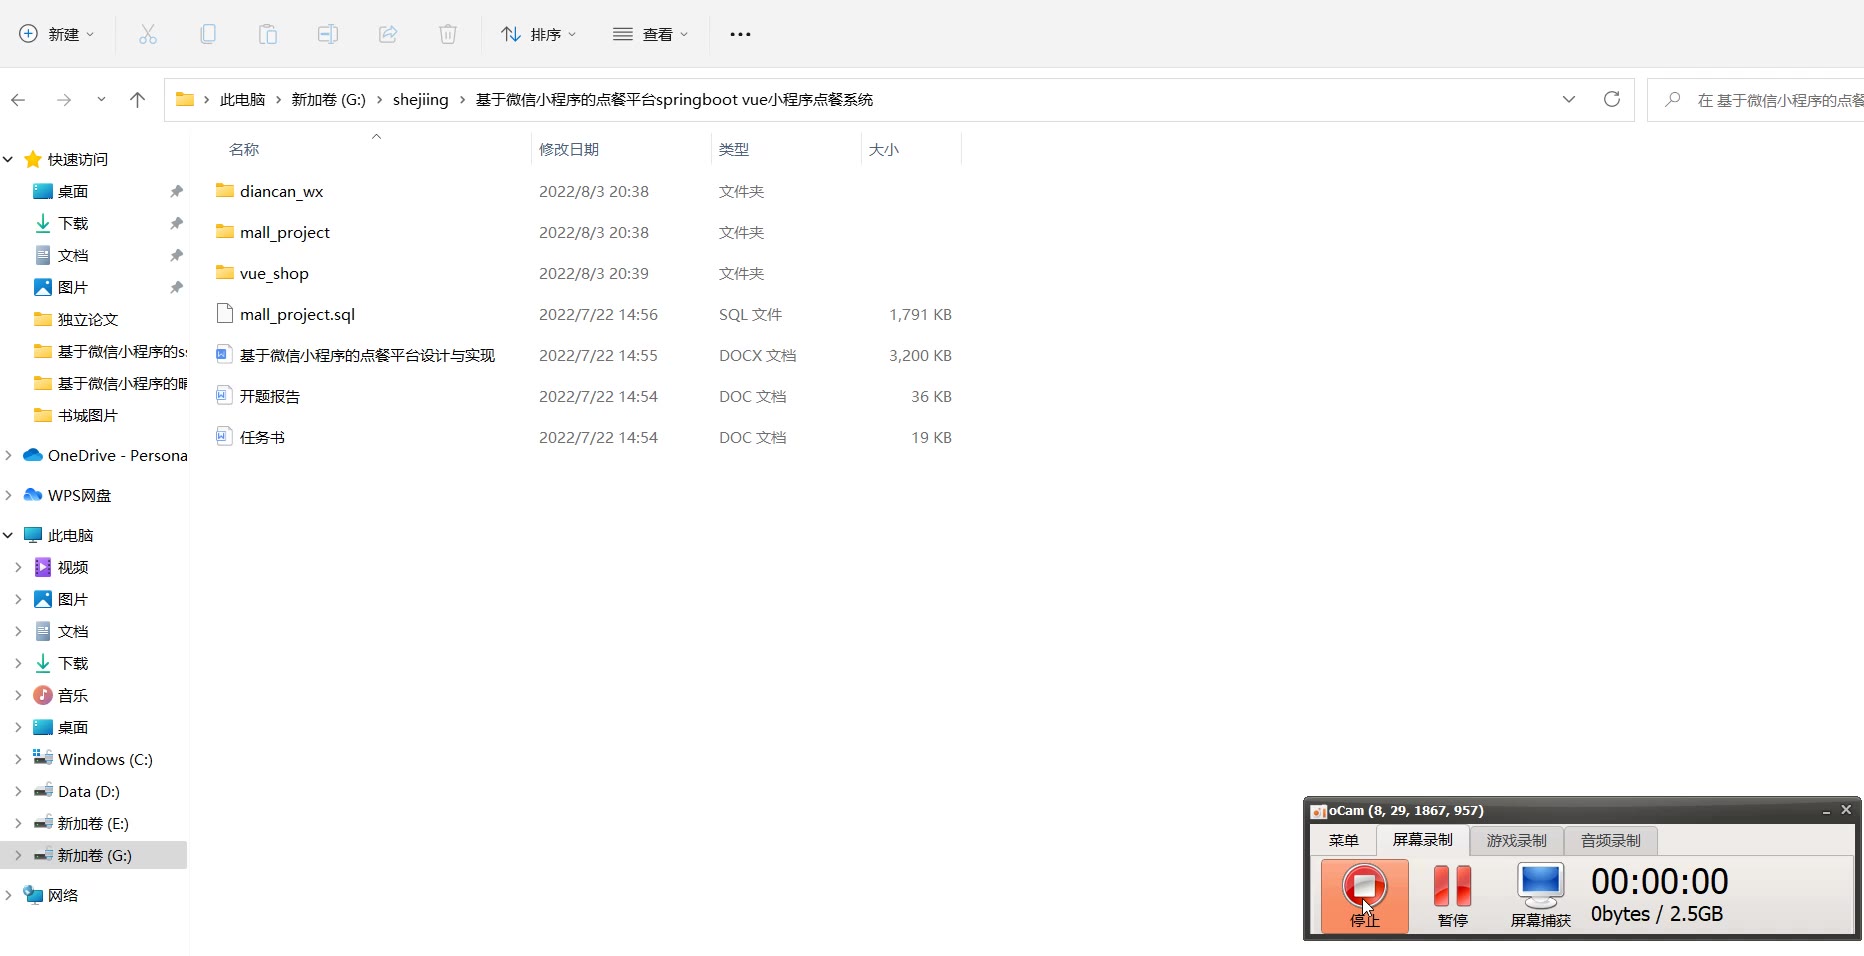Viewport: 1864px width, 956px height.
Task: Sort files by 大小 column header
Action: [884, 149]
